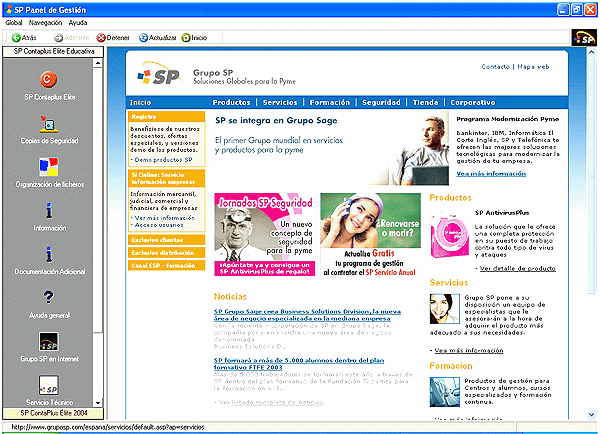
Task: Click Si Online Servicio información empresas heading
Action: 166,178
